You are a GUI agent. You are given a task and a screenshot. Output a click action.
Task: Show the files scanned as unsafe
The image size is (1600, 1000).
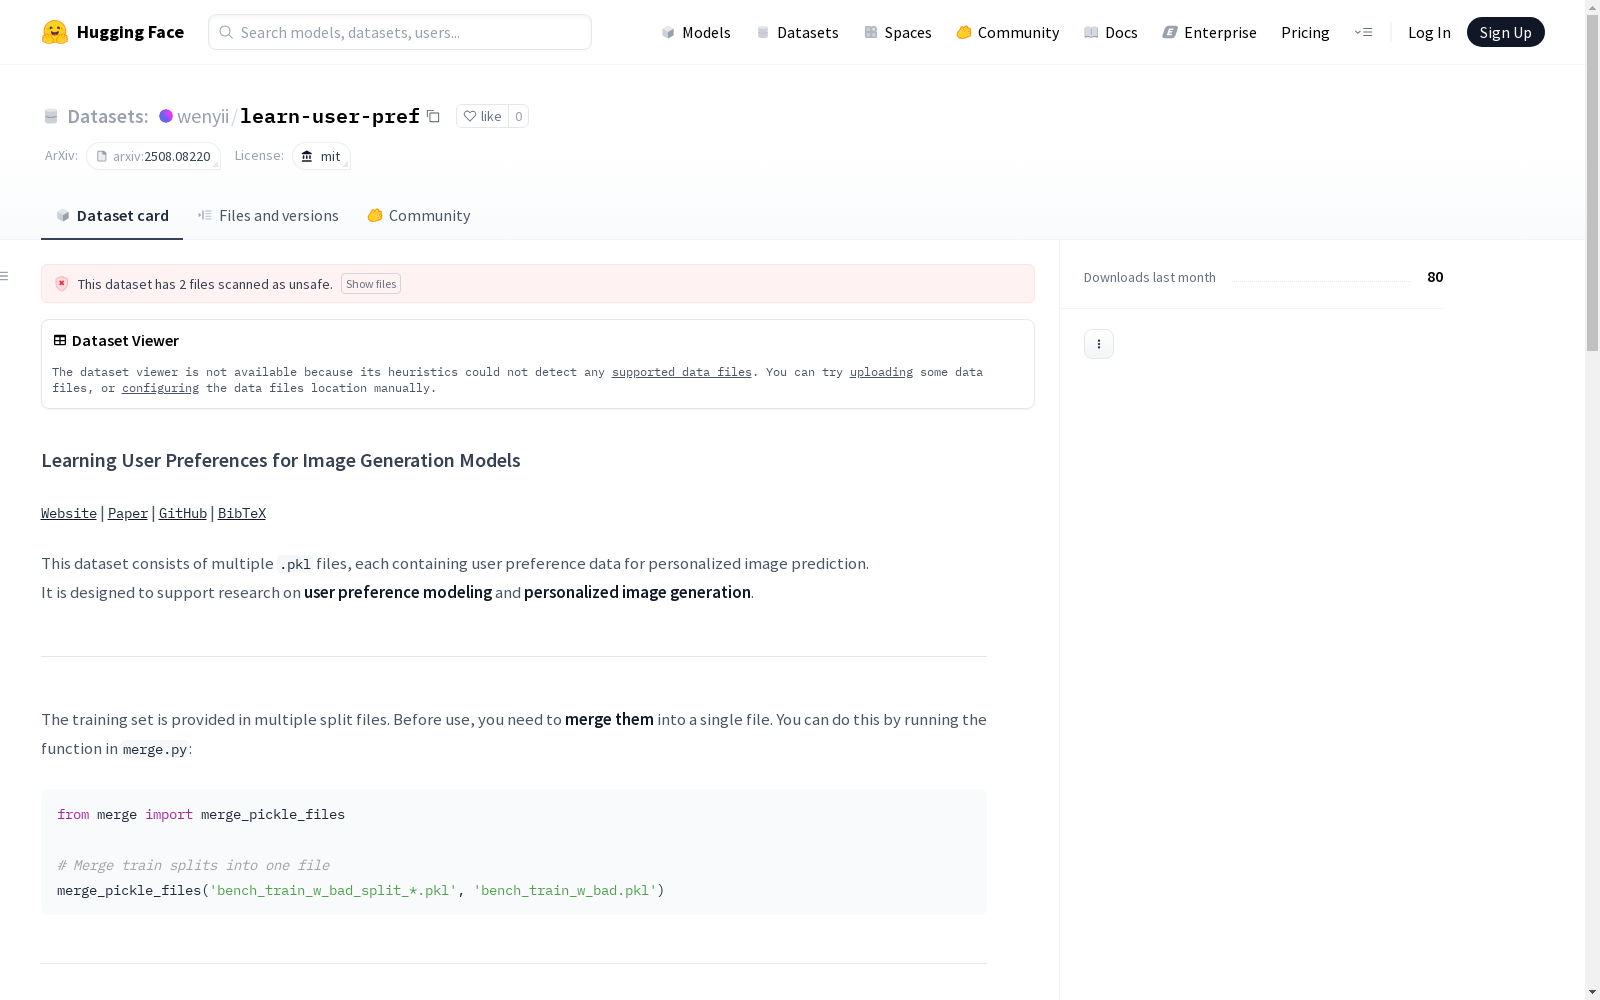[371, 284]
